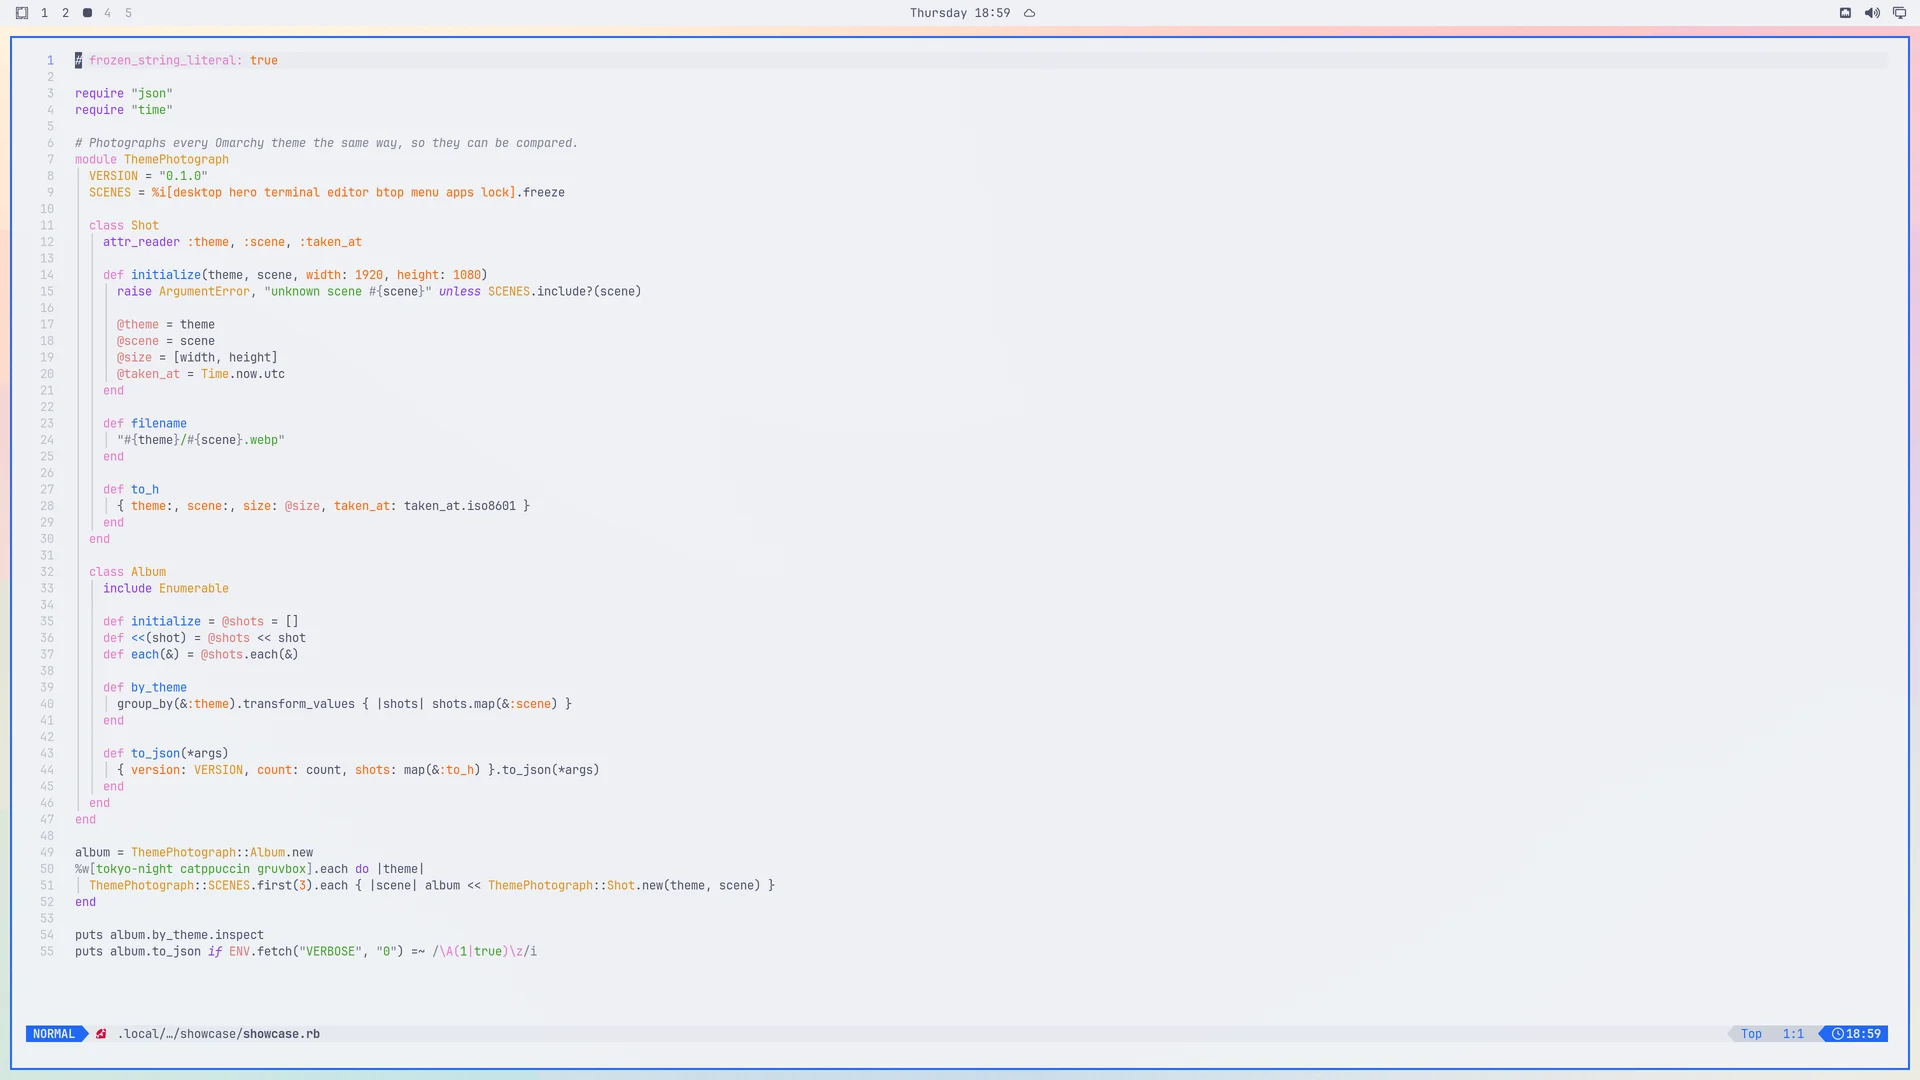The width and height of the screenshot is (1920, 1080).
Task: Click the Top scroll position indicator
Action: pos(1751,1034)
